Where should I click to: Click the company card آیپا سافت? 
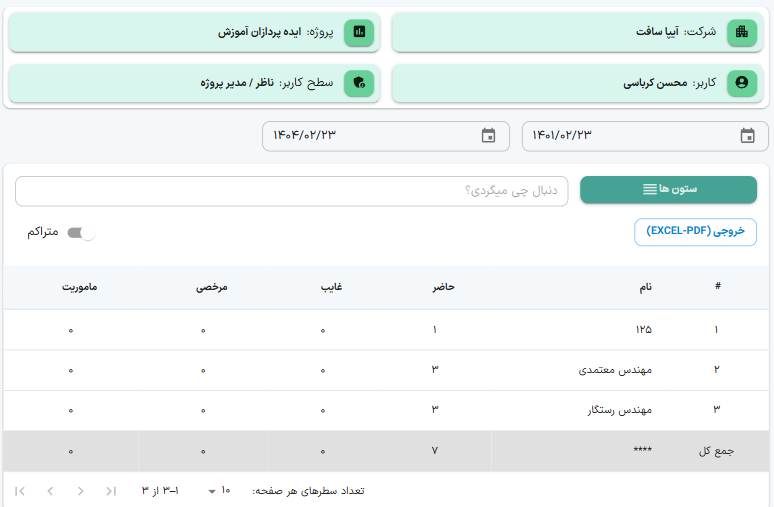[x=580, y=32]
